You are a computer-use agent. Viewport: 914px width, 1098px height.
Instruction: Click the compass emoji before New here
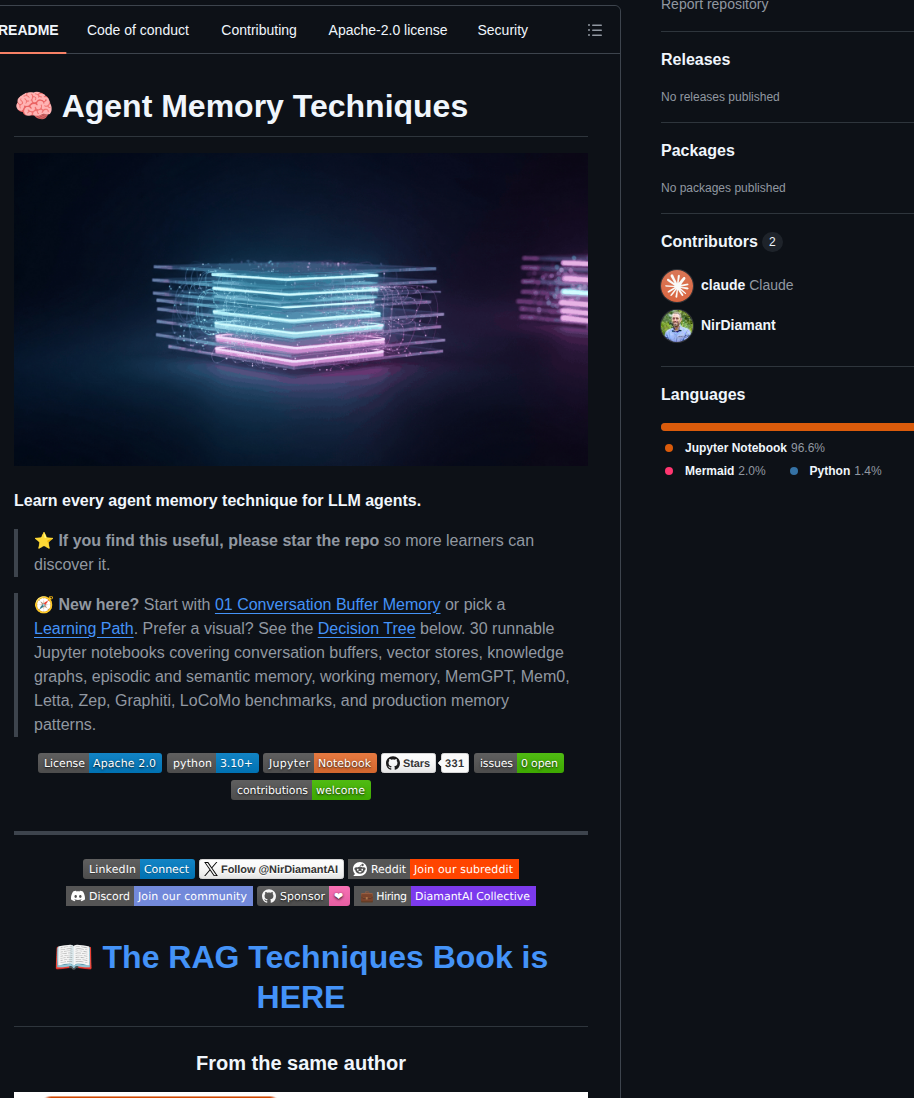coord(43,604)
